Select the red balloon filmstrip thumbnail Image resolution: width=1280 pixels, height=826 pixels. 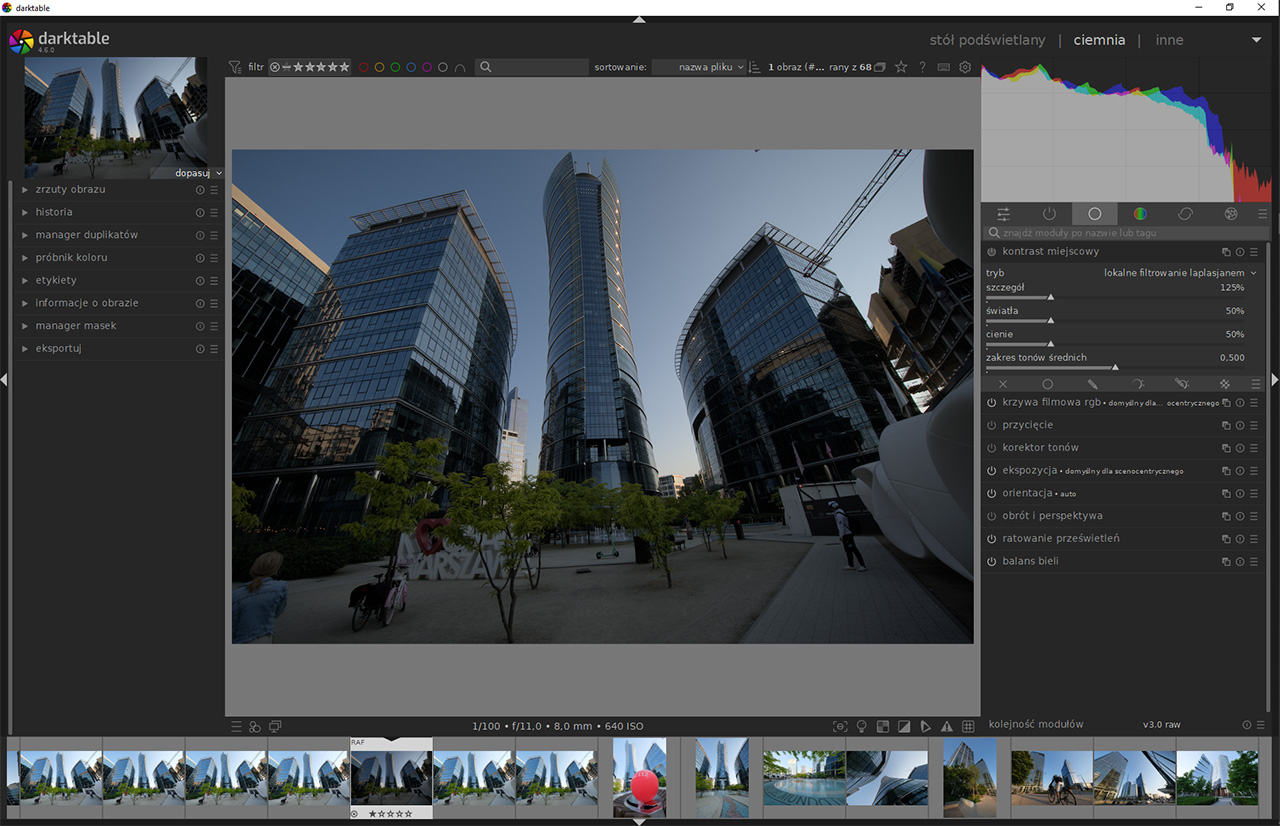[x=639, y=777]
